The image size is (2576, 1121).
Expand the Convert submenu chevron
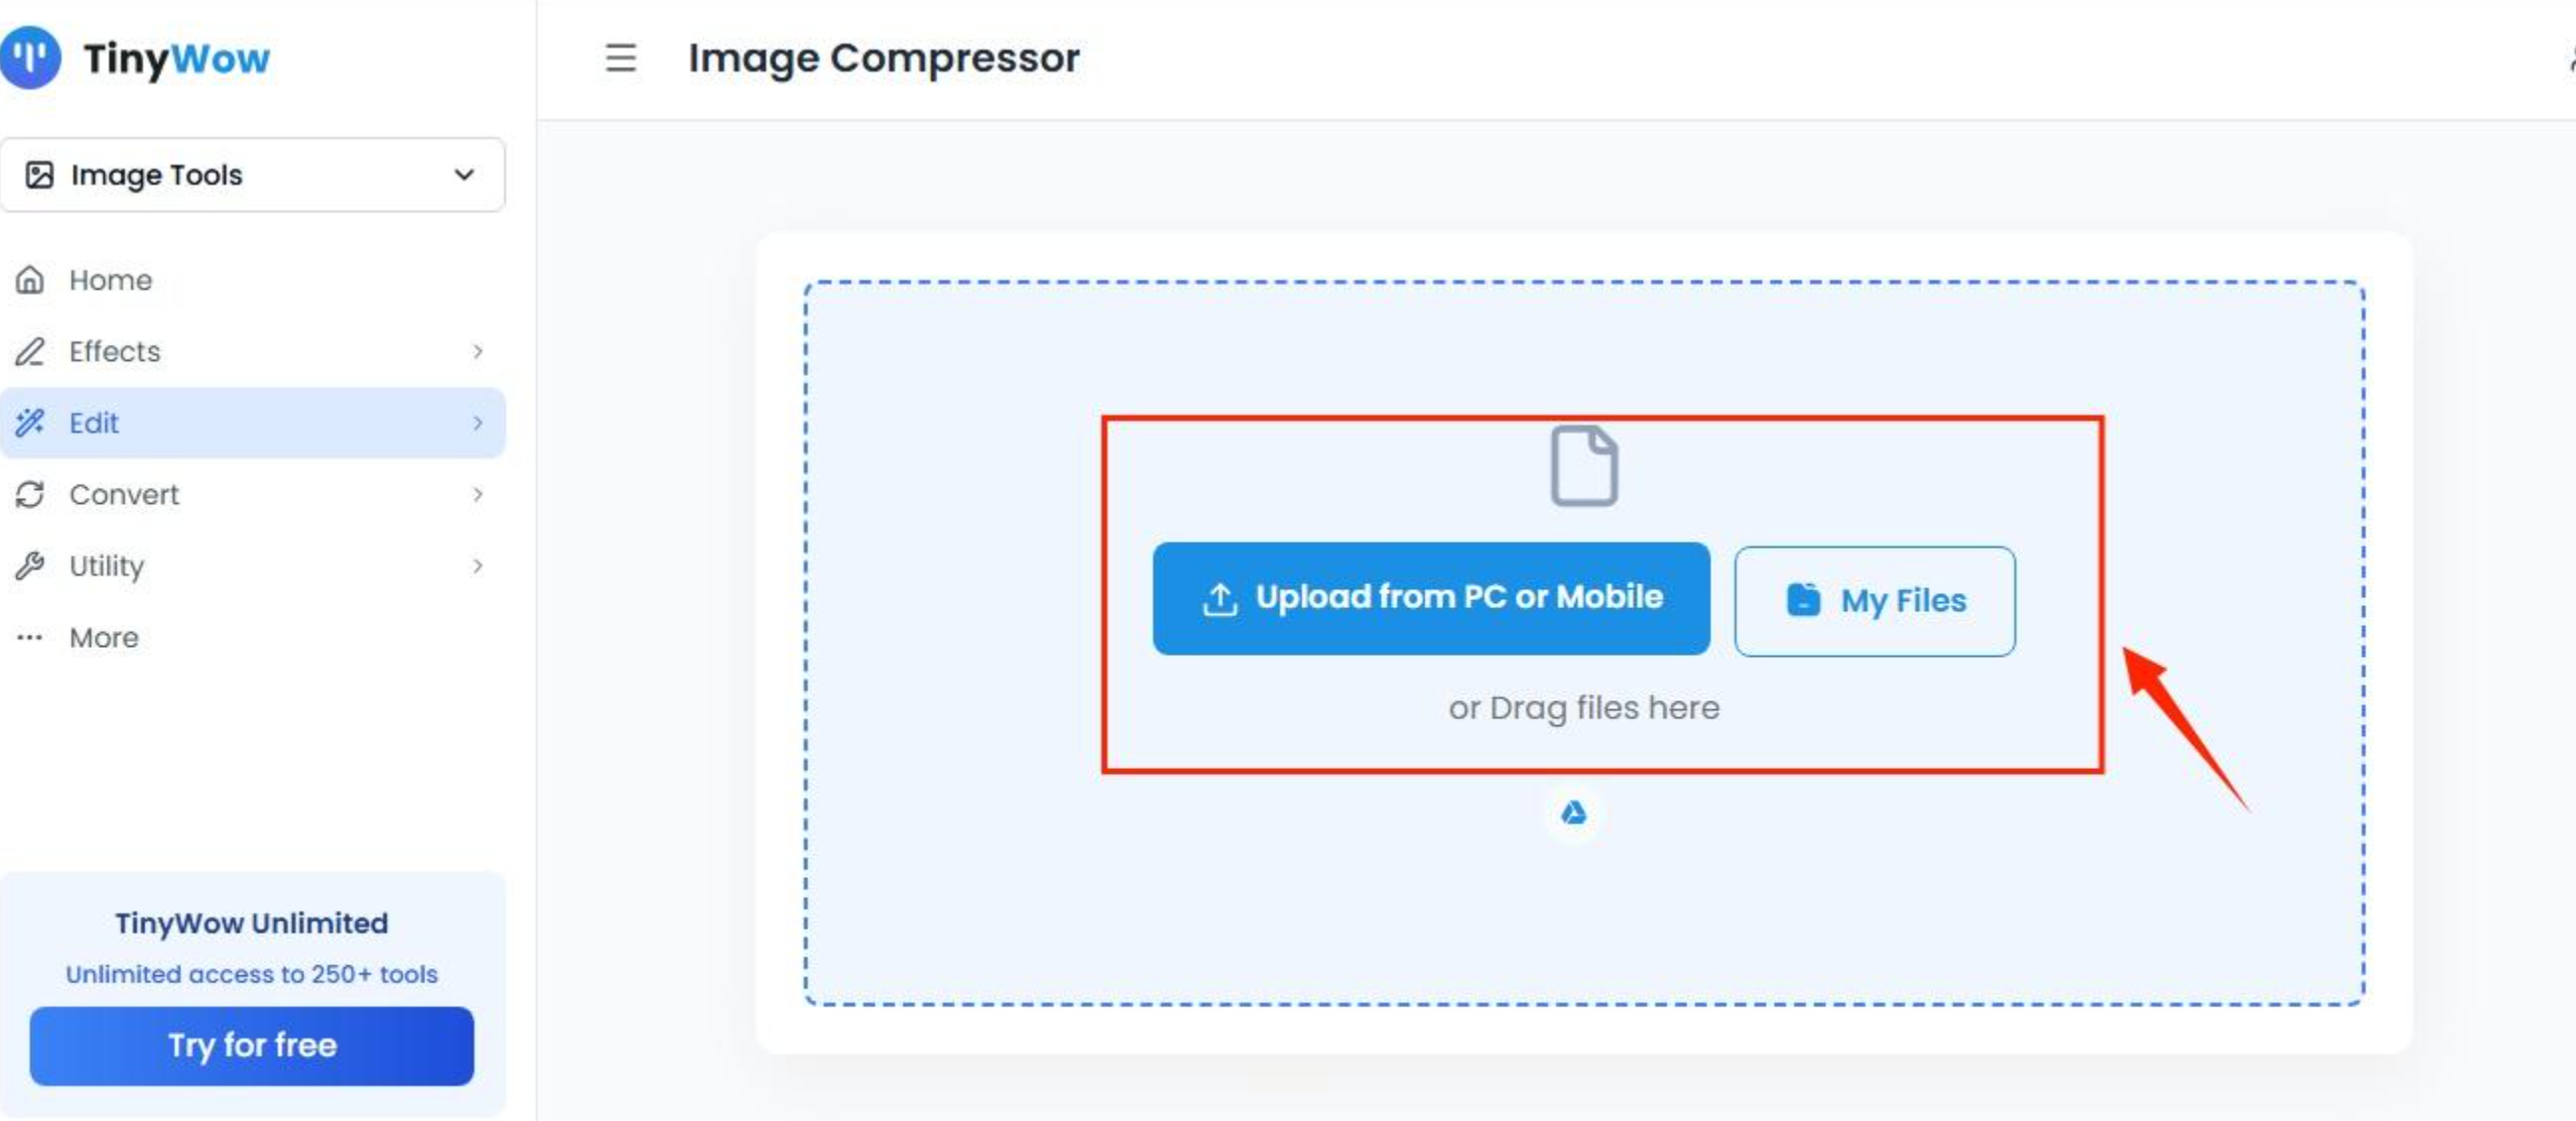click(x=478, y=495)
